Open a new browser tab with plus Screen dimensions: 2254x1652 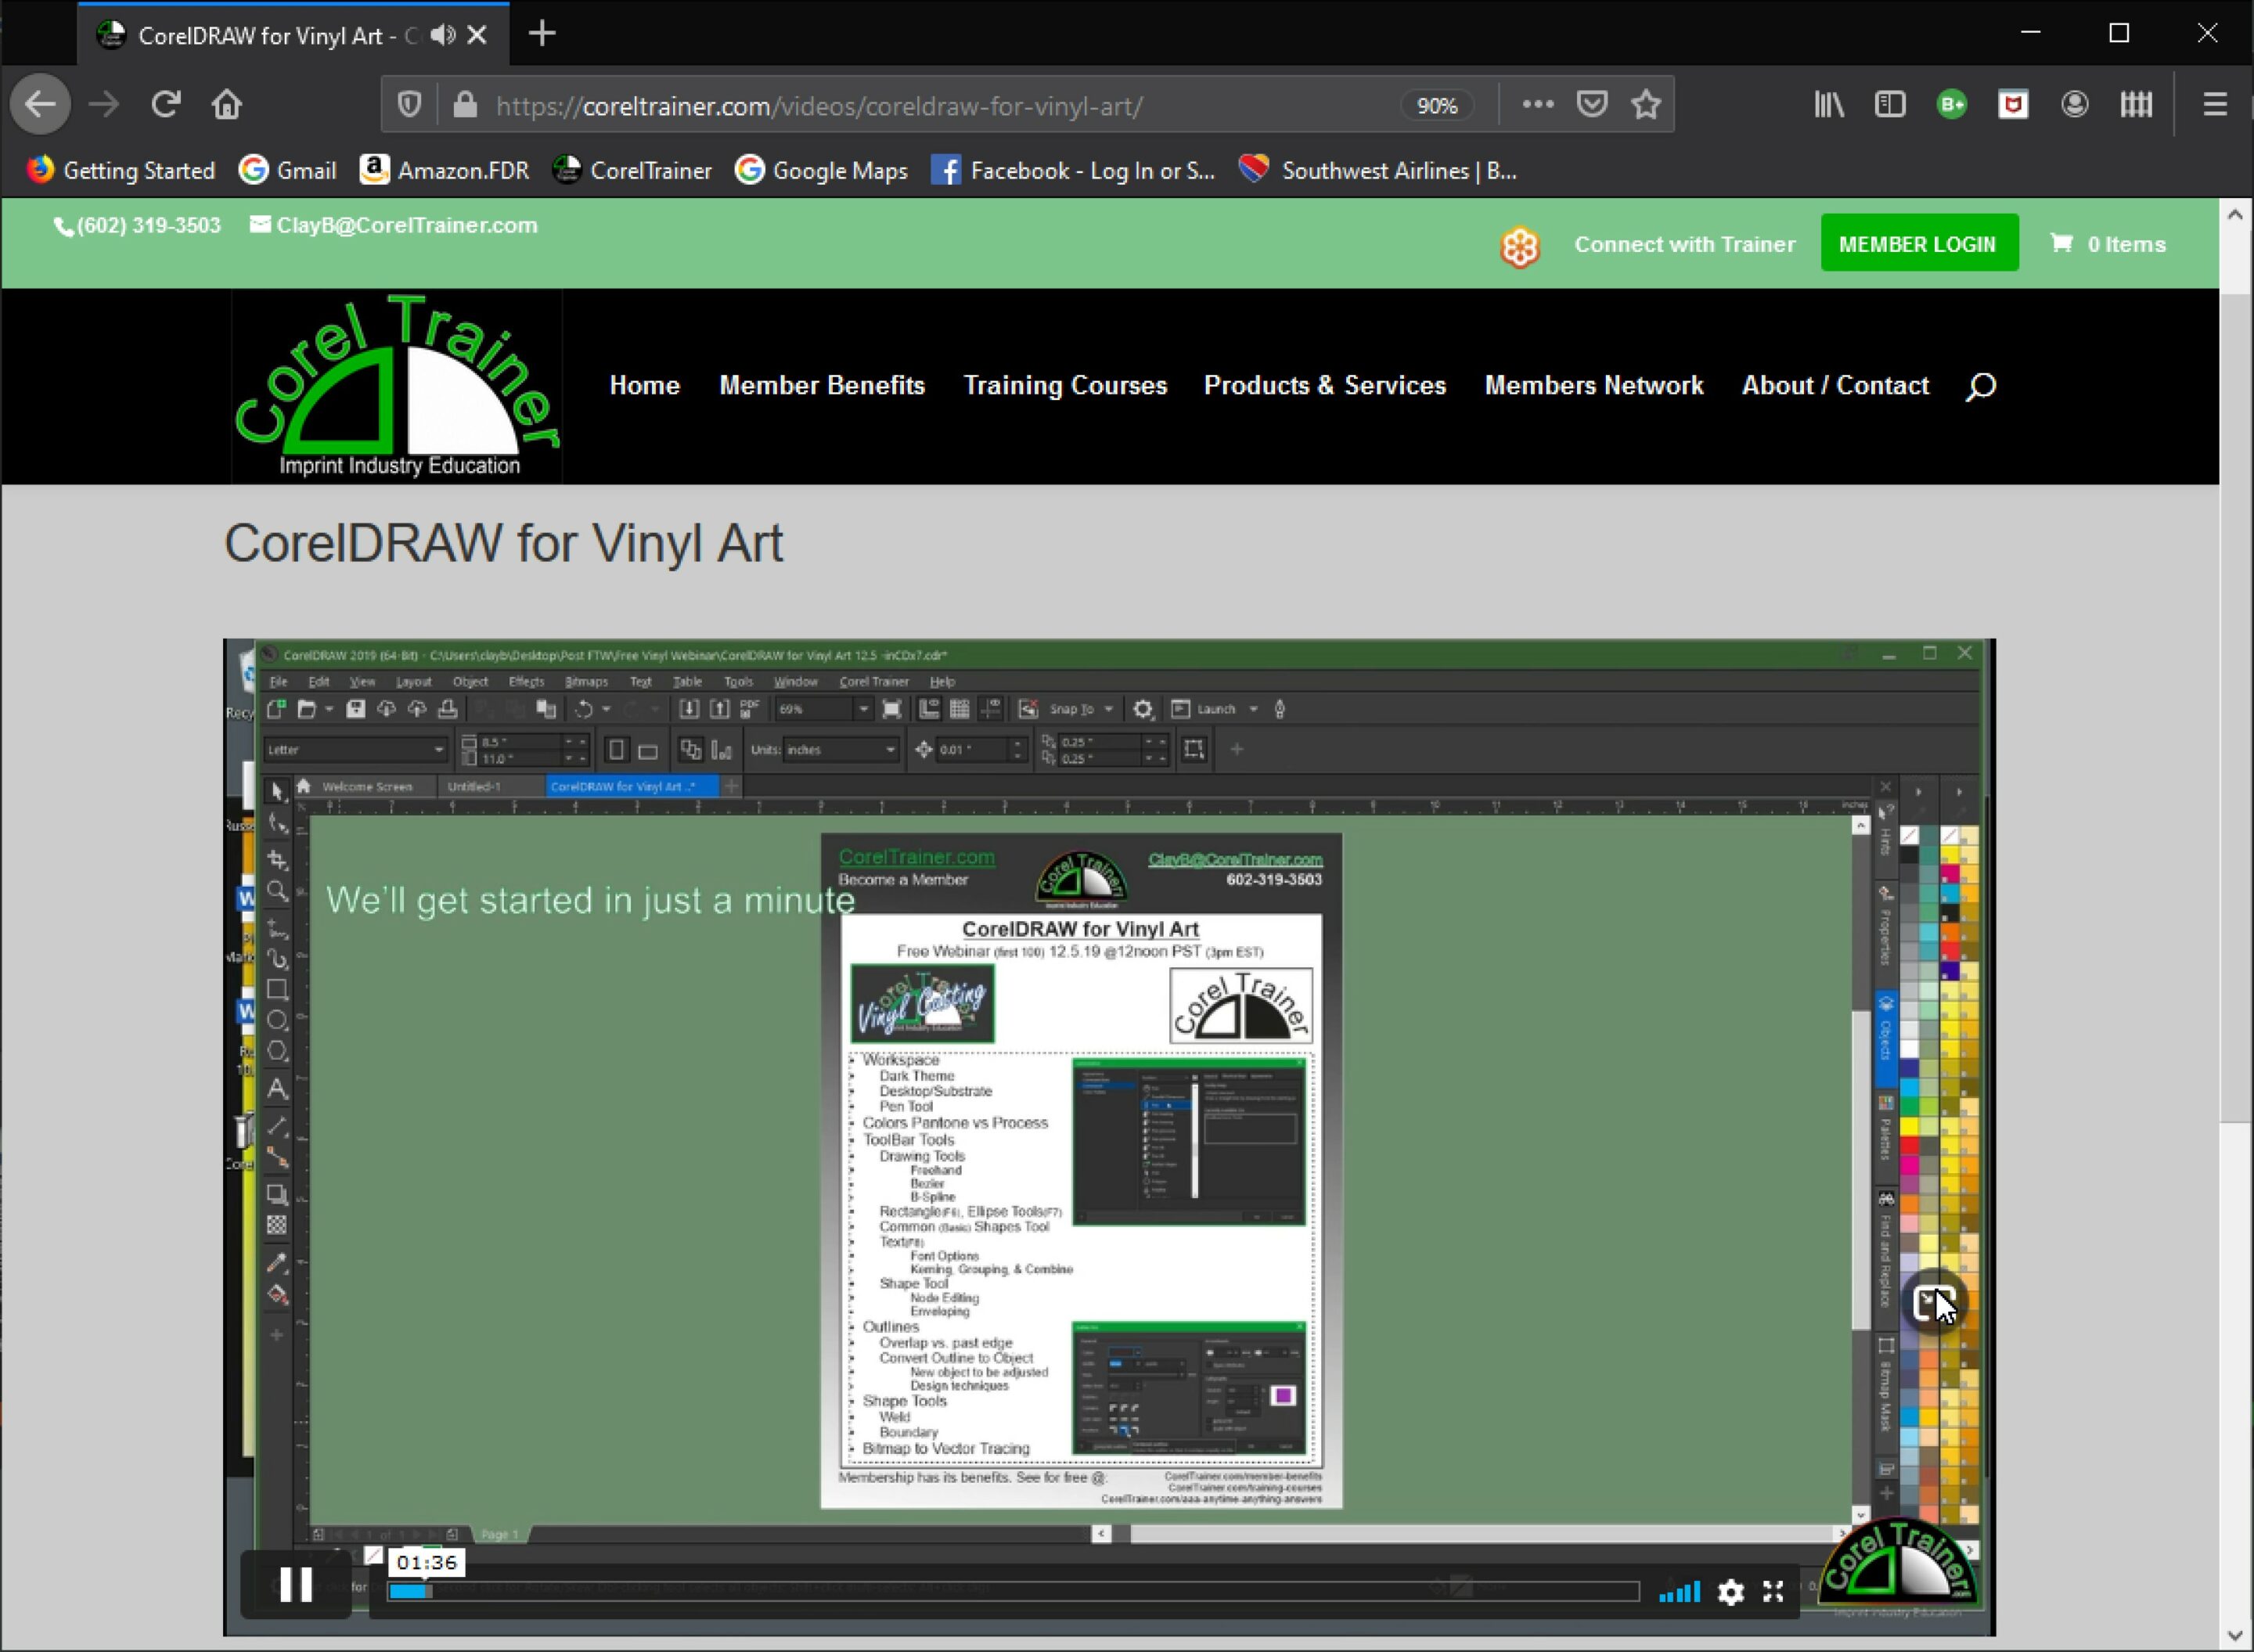[x=542, y=34]
